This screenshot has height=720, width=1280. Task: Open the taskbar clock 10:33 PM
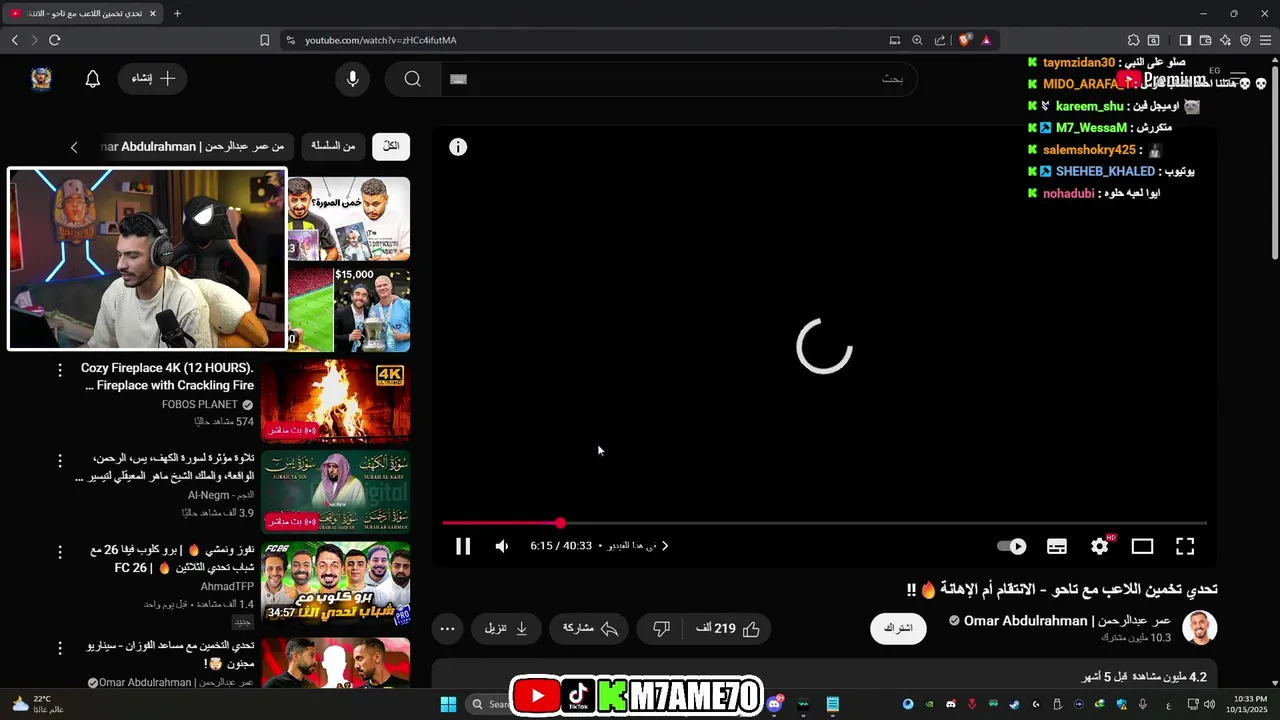(1250, 704)
